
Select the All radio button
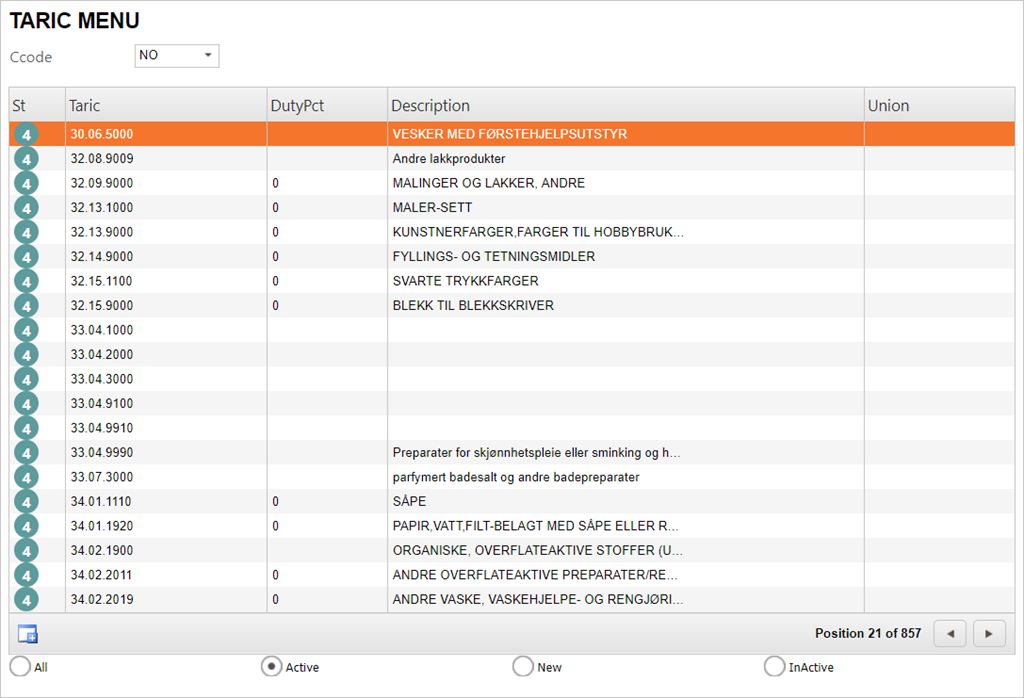tap(20, 666)
